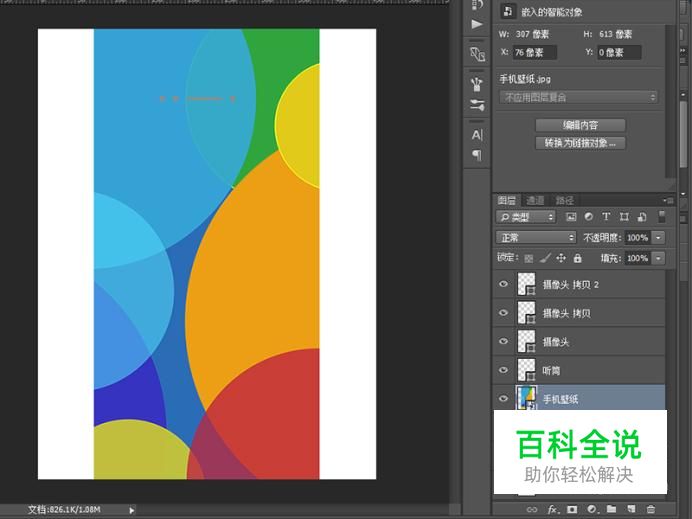Image resolution: width=692 pixels, height=519 pixels.
Task: Create new fill or adjustment layer
Action: click(x=592, y=509)
